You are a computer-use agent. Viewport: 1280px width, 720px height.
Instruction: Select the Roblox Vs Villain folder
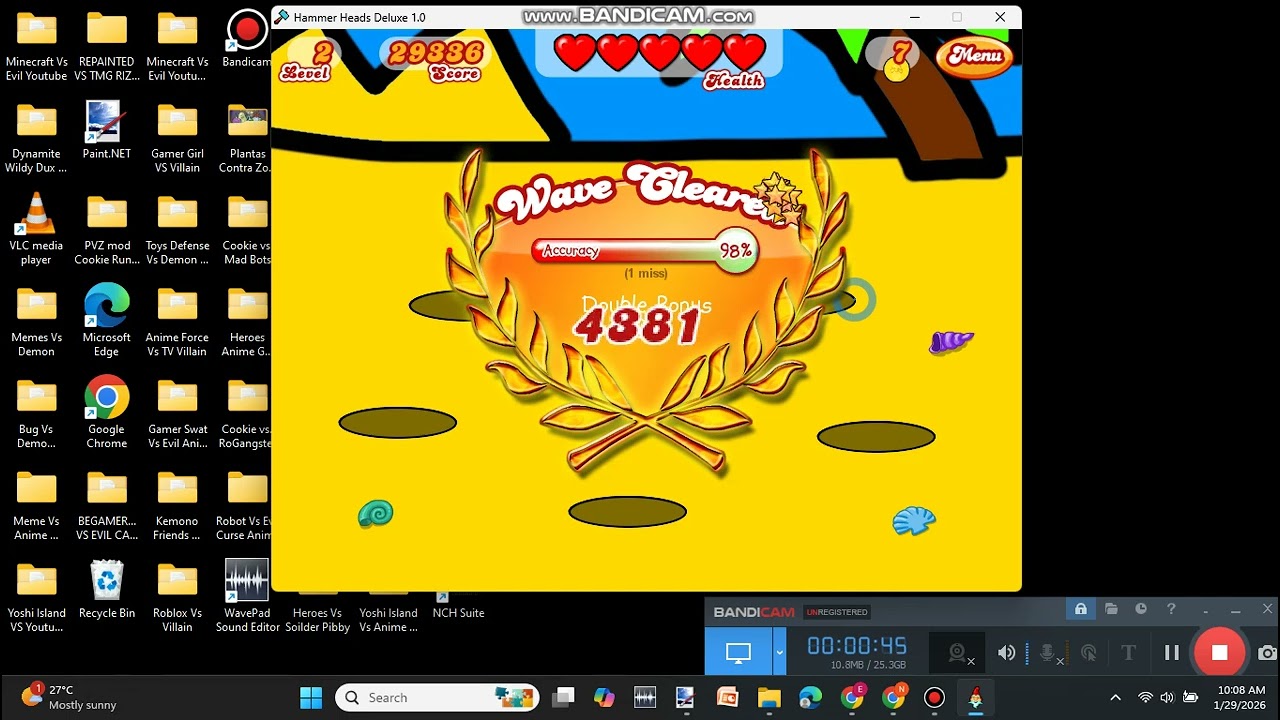point(177,597)
